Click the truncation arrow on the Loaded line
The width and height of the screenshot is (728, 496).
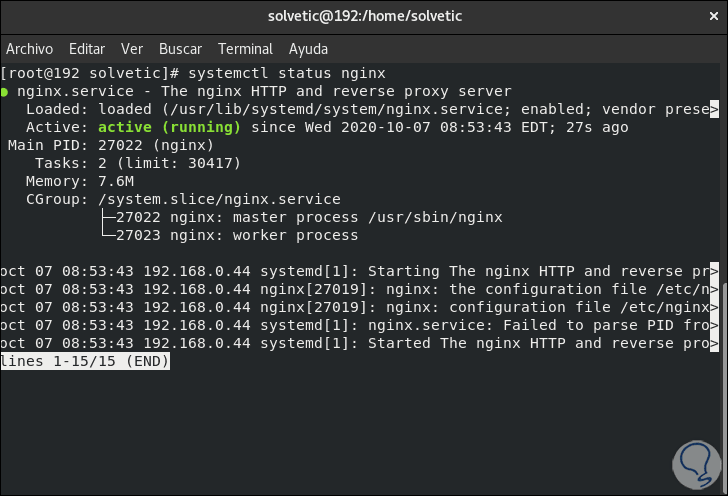click(714, 109)
